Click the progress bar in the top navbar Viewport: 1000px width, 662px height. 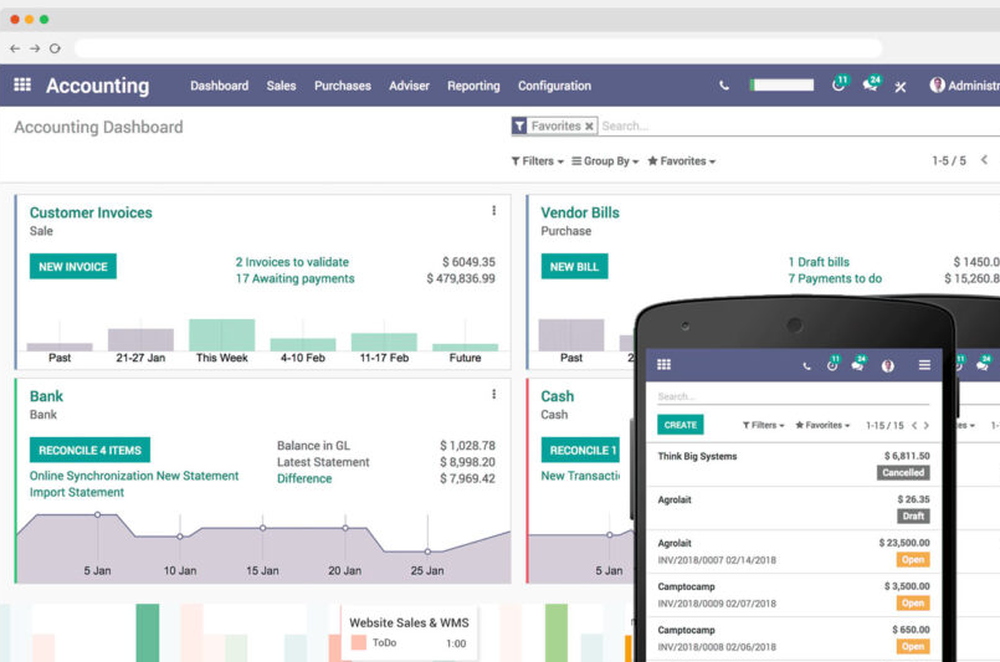[x=781, y=84]
